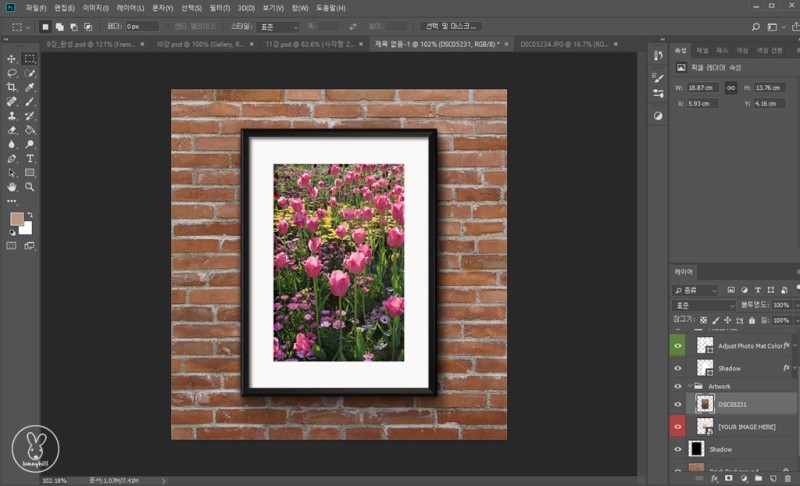Screen dimensions: 800x486
Task: Open the 필터(T) menu
Action: [x=221, y=8]
